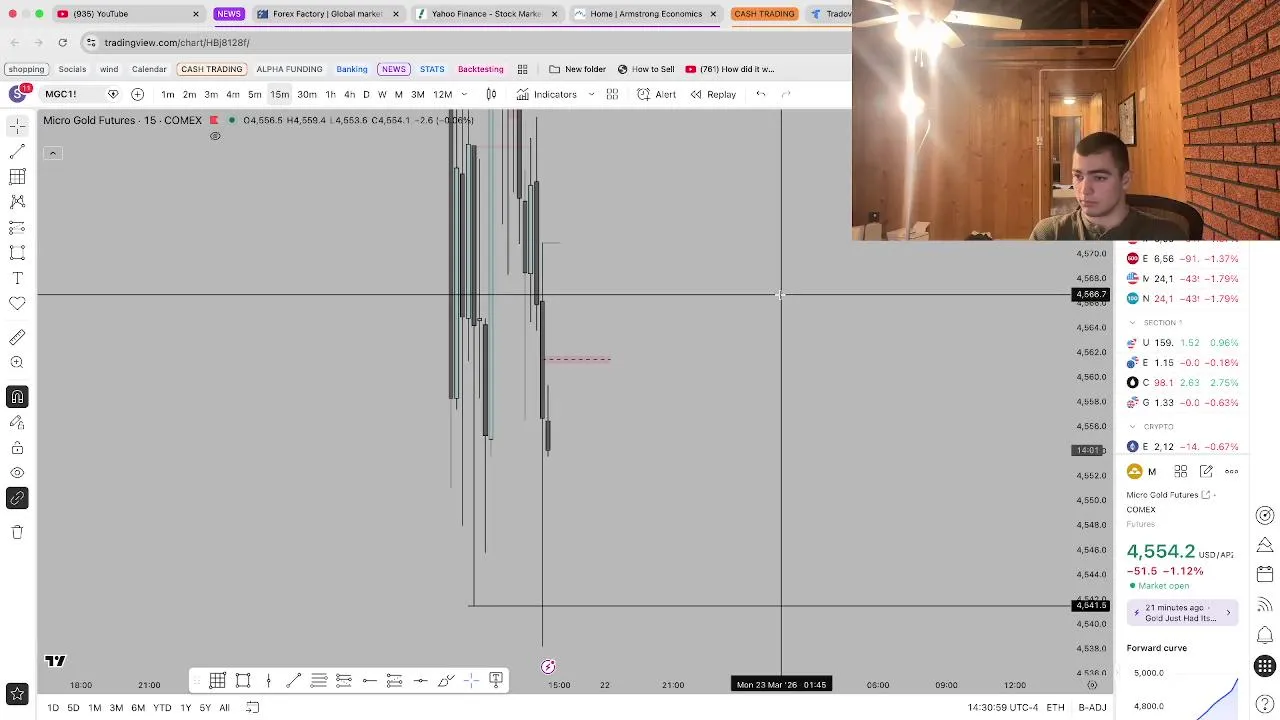Open the forecasting and measurement tools

(17, 228)
